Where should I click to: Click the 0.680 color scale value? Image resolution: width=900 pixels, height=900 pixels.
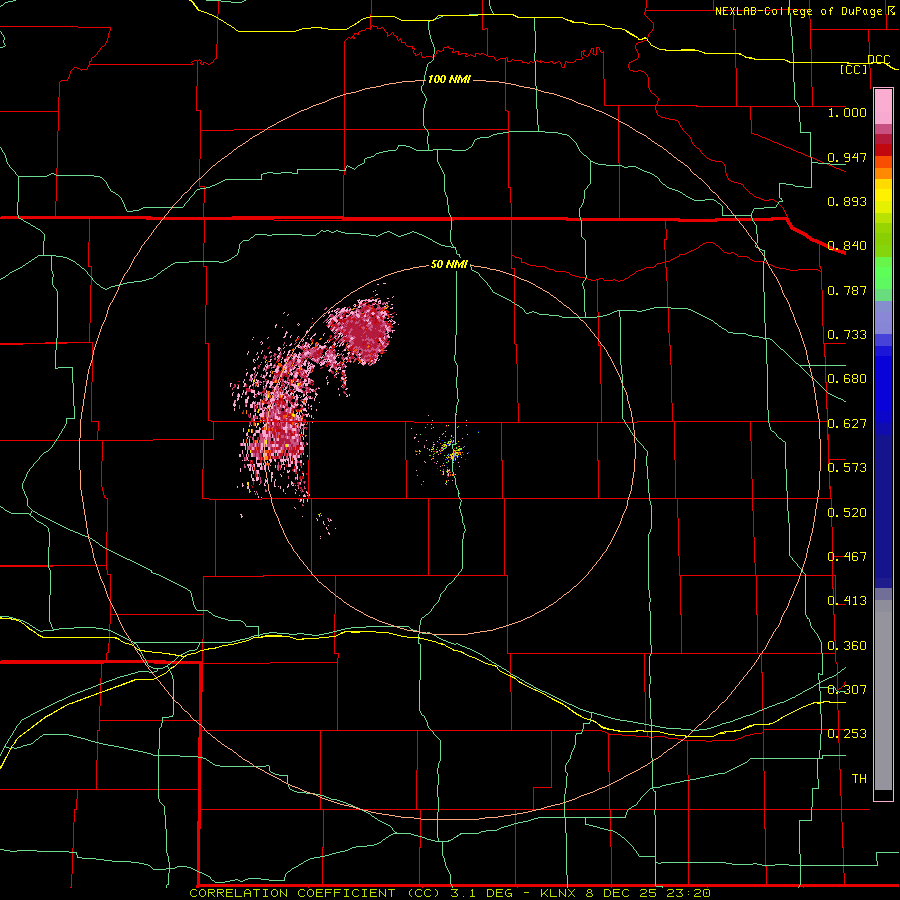click(847, 379)
